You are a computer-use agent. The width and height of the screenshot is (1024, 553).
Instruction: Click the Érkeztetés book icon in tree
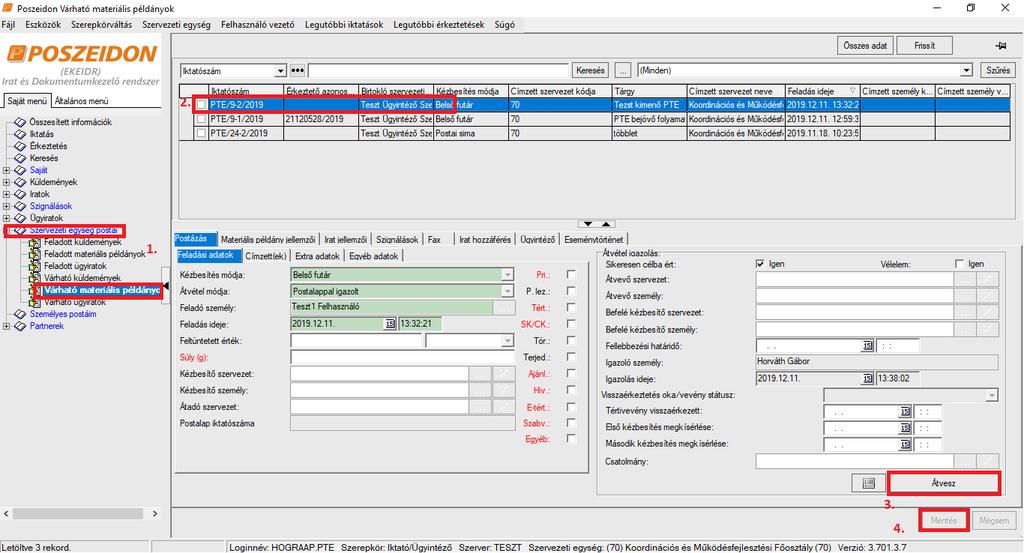click(x=20, y=146)
